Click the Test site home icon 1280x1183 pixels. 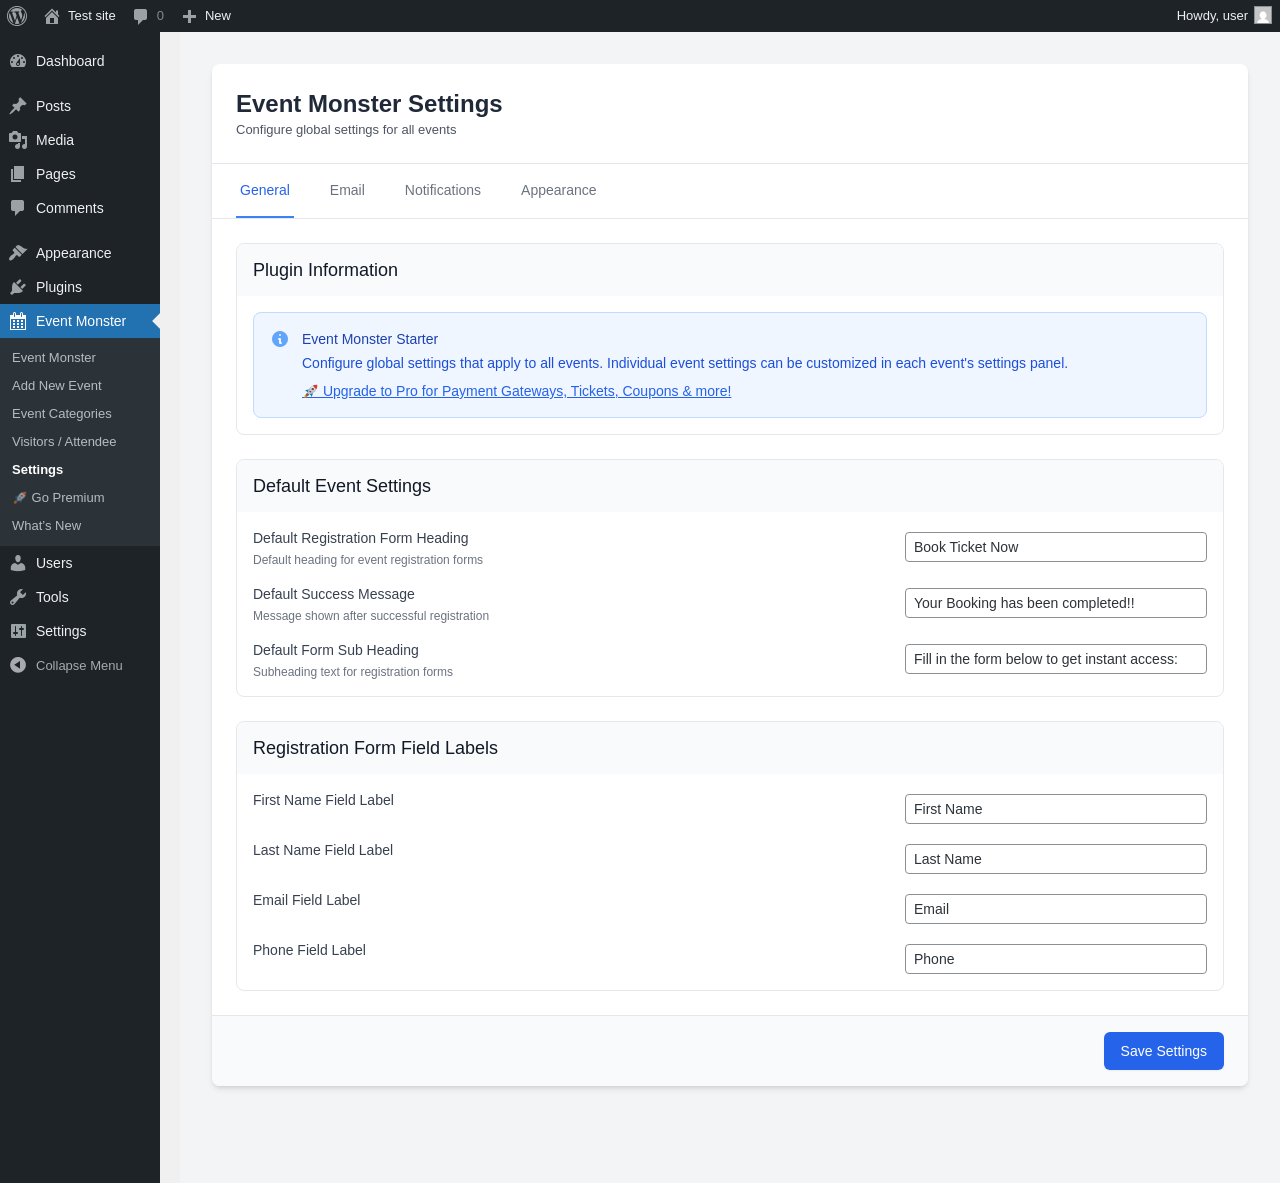click(x=52, y=16)
